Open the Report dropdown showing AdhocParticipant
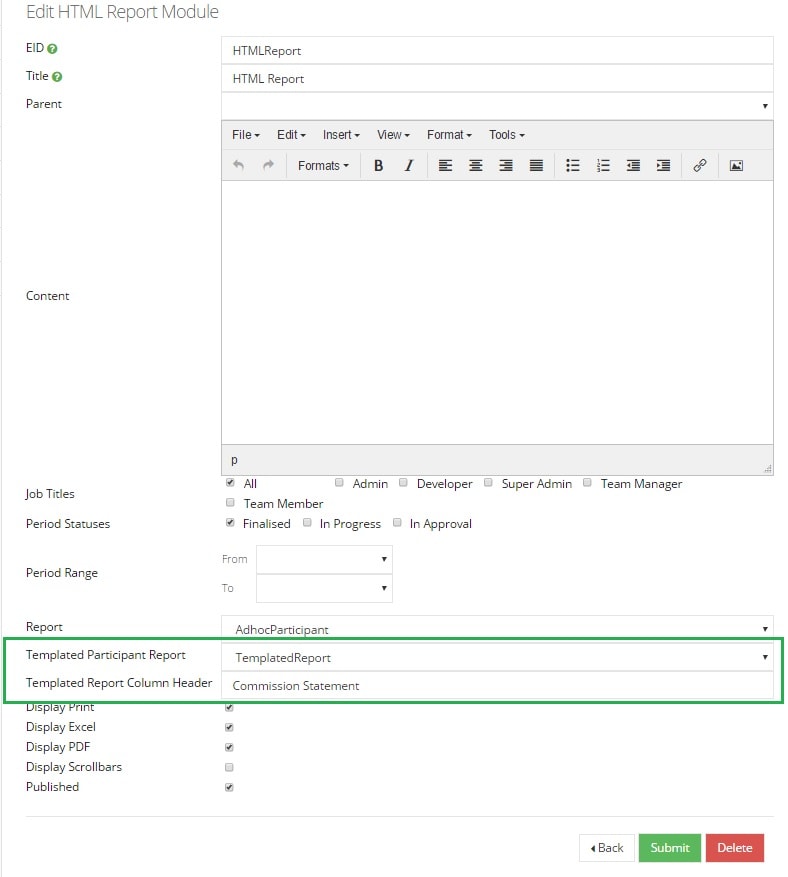Screen dimensions: 788x877 coord(497,629)
